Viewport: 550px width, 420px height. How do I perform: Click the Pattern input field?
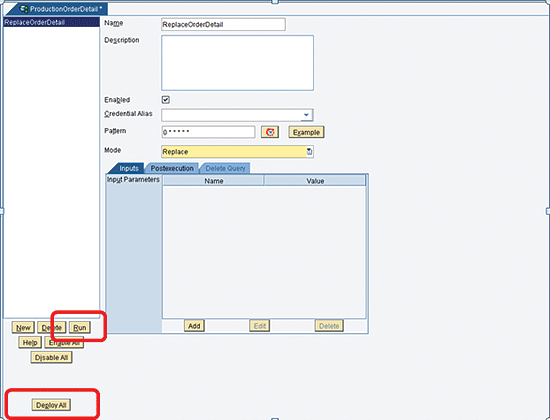click(x=208, y=132)
